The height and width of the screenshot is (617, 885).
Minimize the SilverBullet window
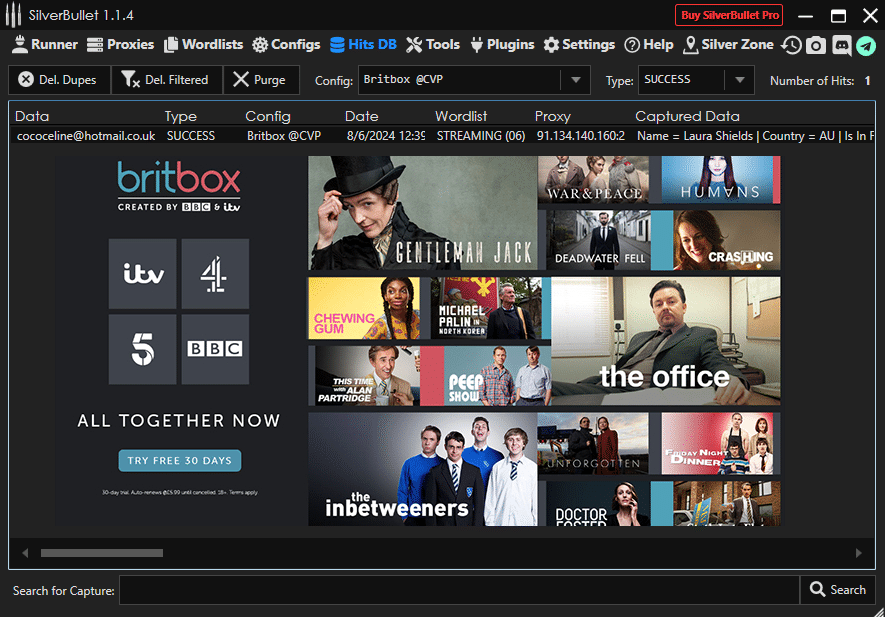point(805,16)
